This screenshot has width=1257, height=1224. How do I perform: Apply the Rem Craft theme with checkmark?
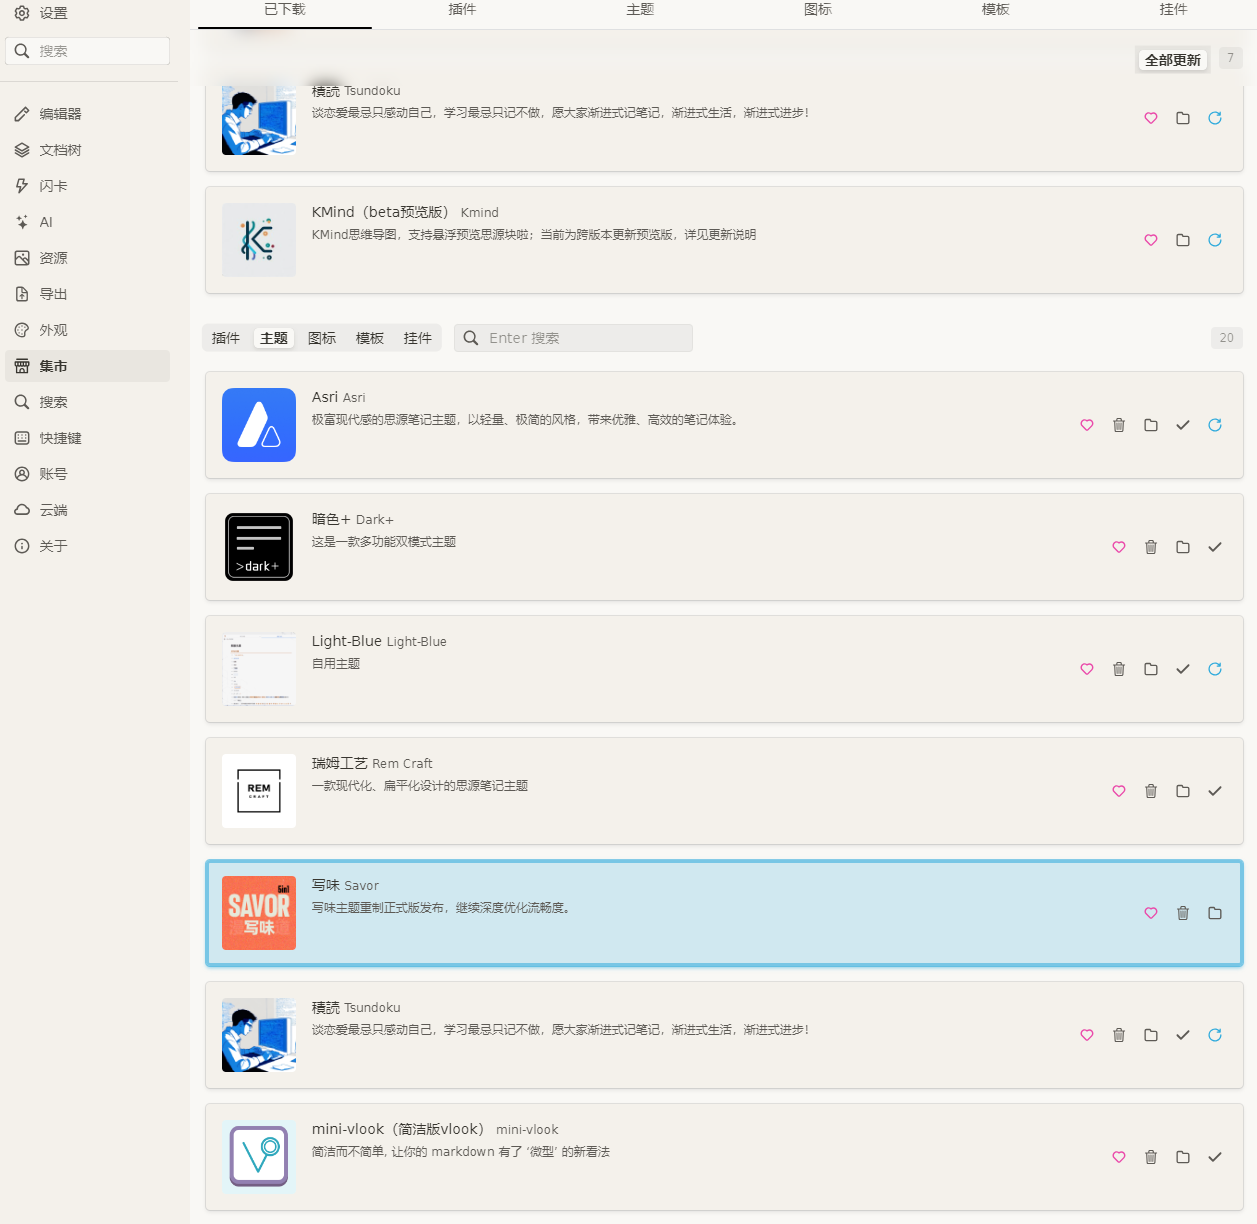tap(1215, 791)
